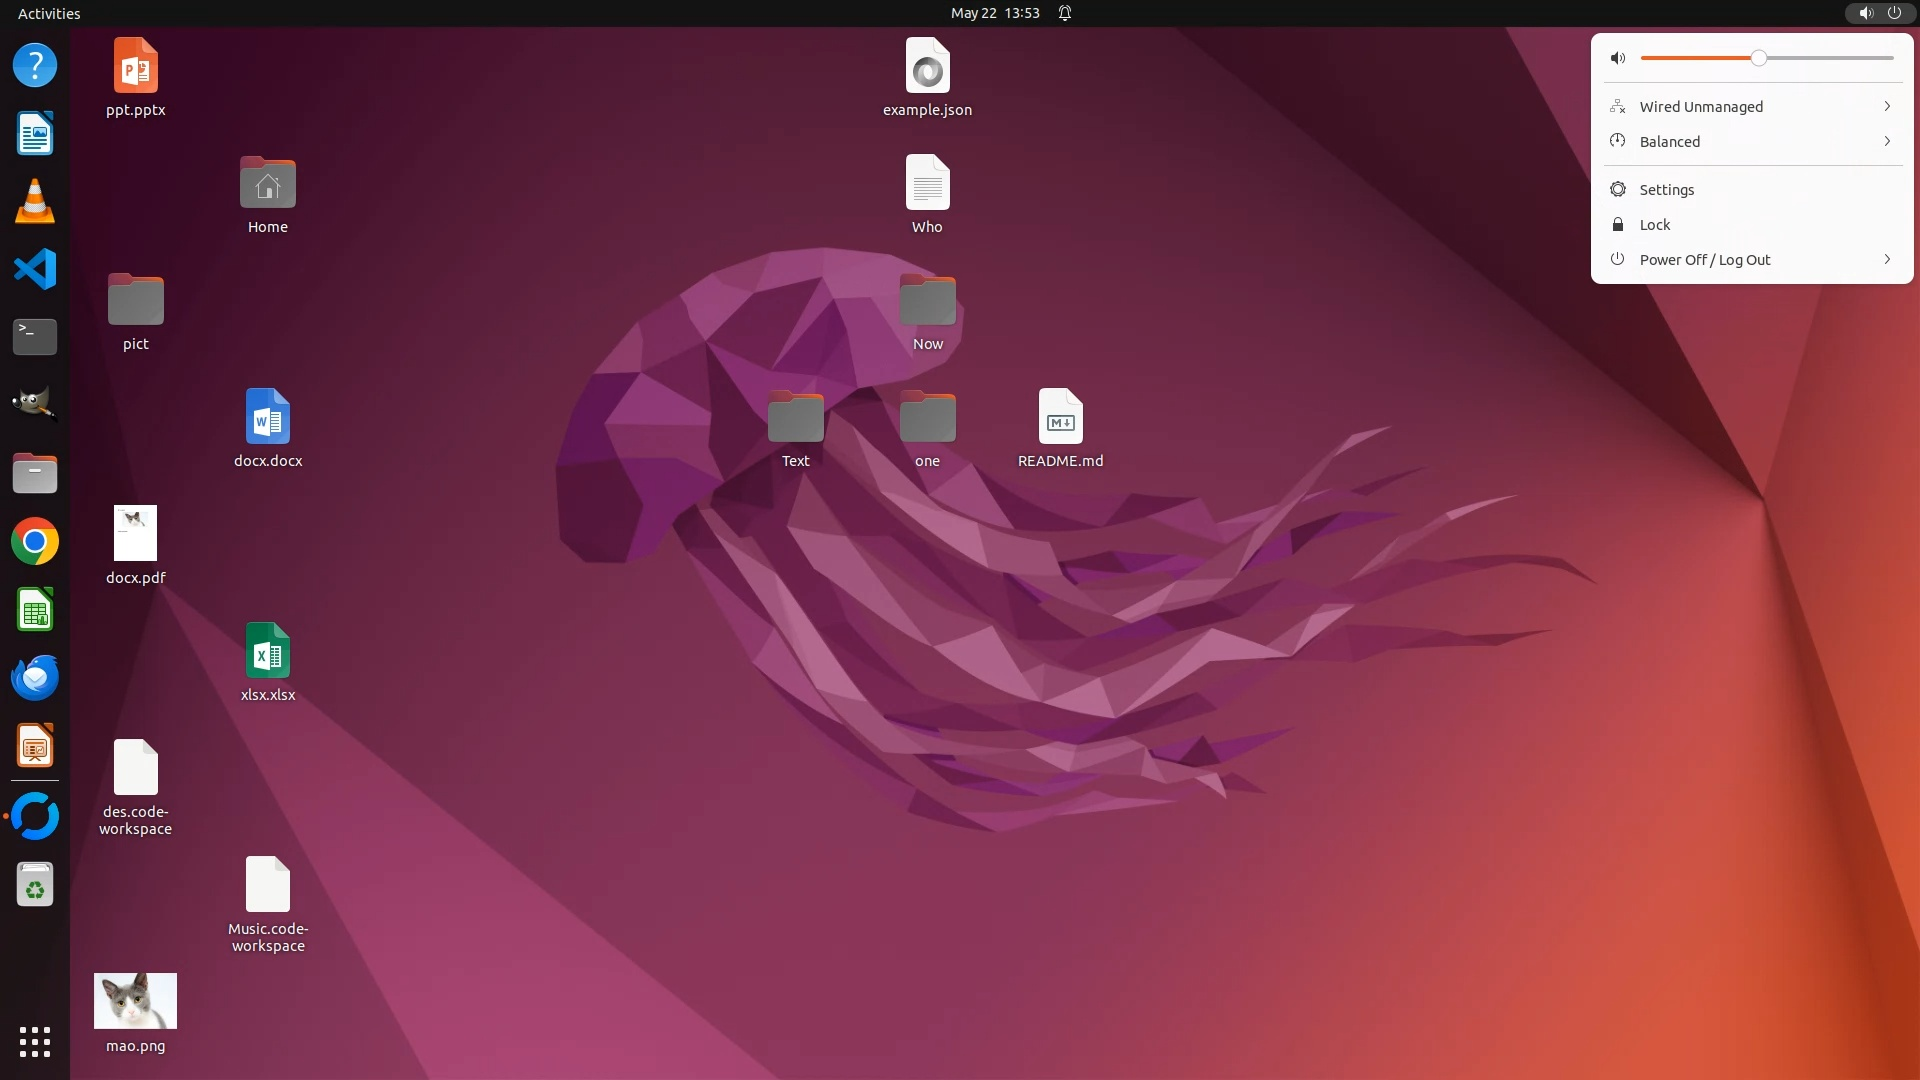Open Visual Studio Code from dock
Screen dimensions: 1920x1080
pyautogui.click(x=35, y=269)
